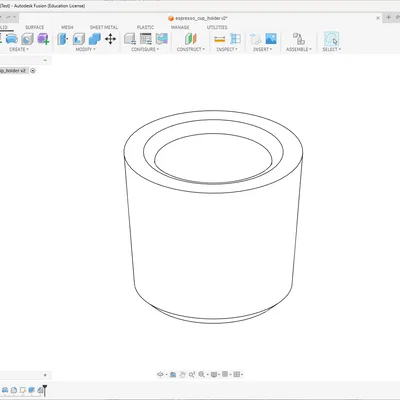The width and height of the screenshot is (400, 400).
Task: Collapse the browser panel header arrow
Action: tap(45, 60)
